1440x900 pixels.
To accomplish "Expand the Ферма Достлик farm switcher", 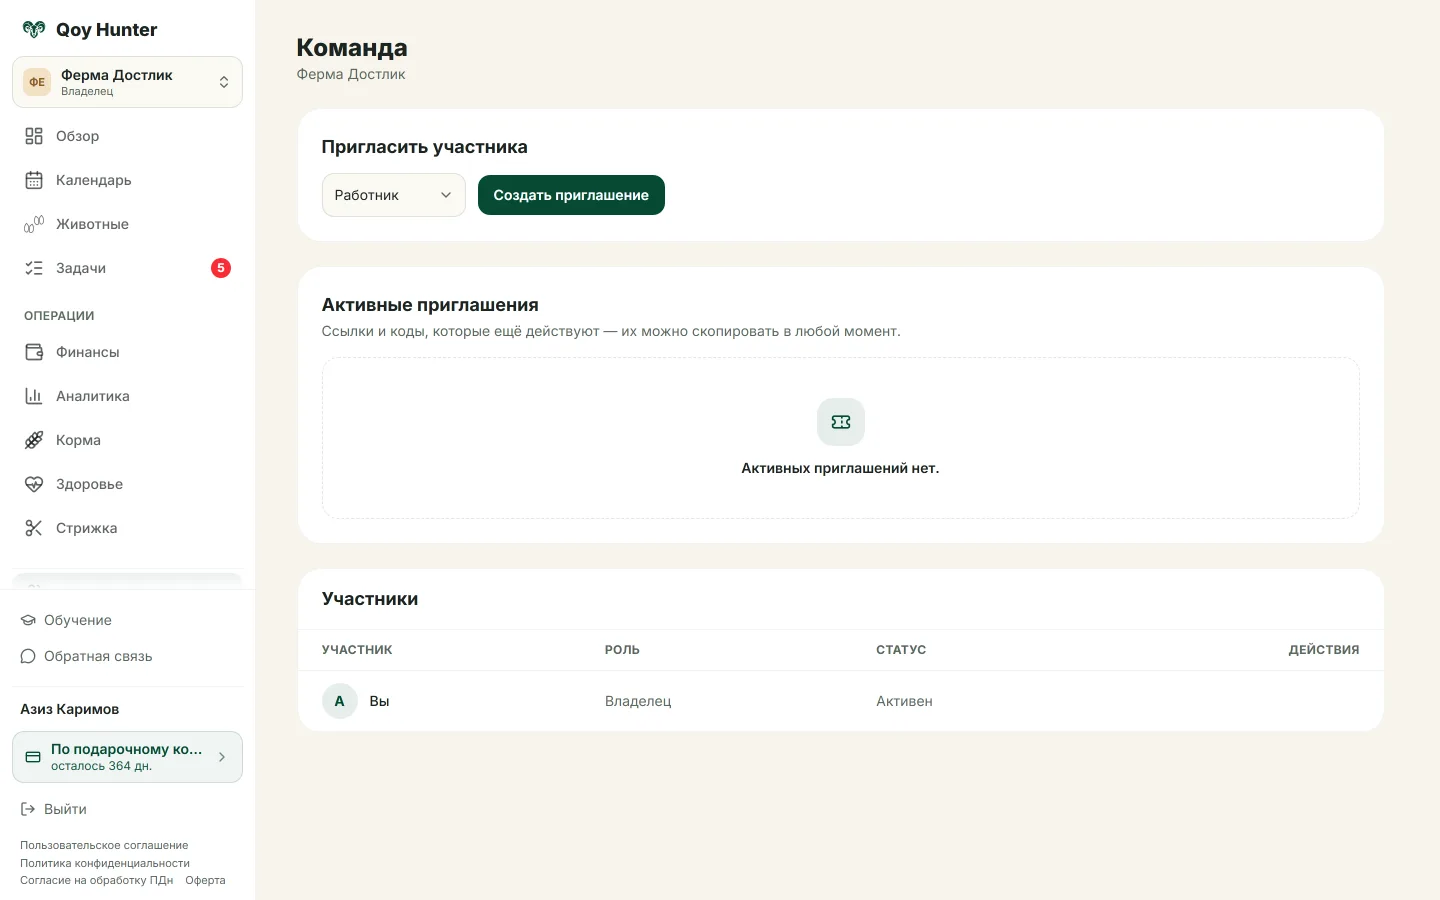I will (x=127, y=82).
